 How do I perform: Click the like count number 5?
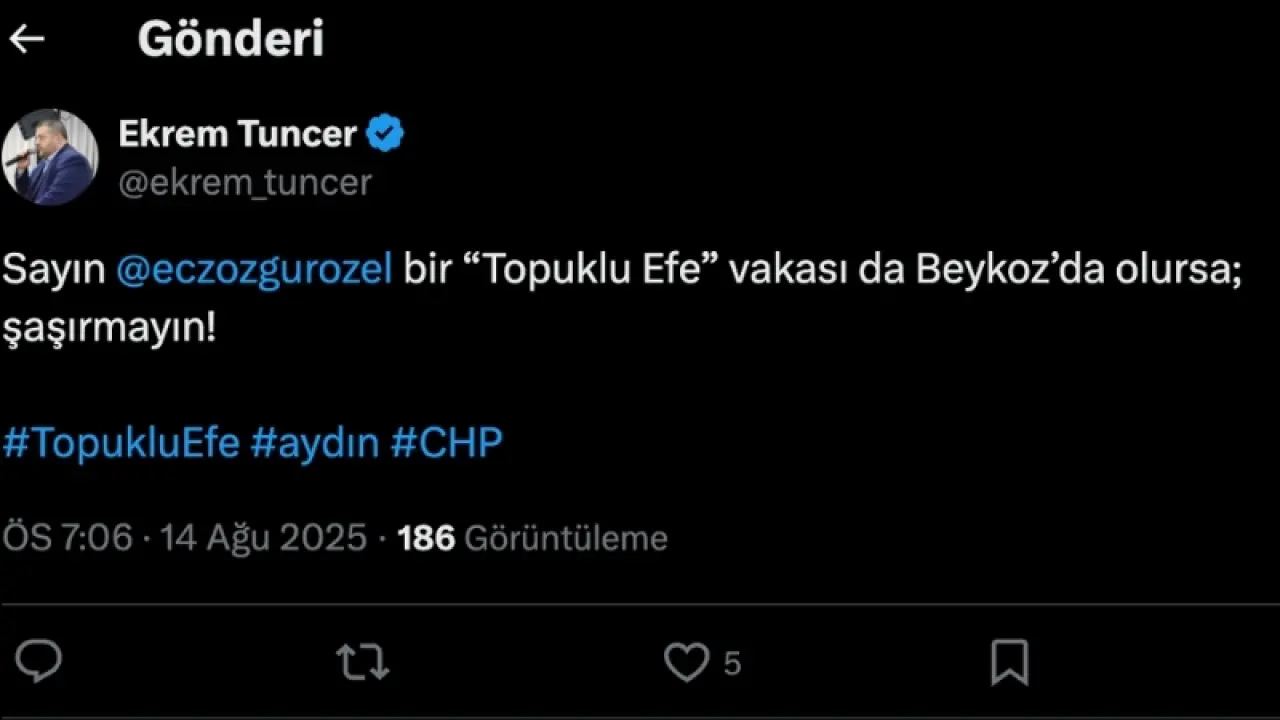[732, 664]
